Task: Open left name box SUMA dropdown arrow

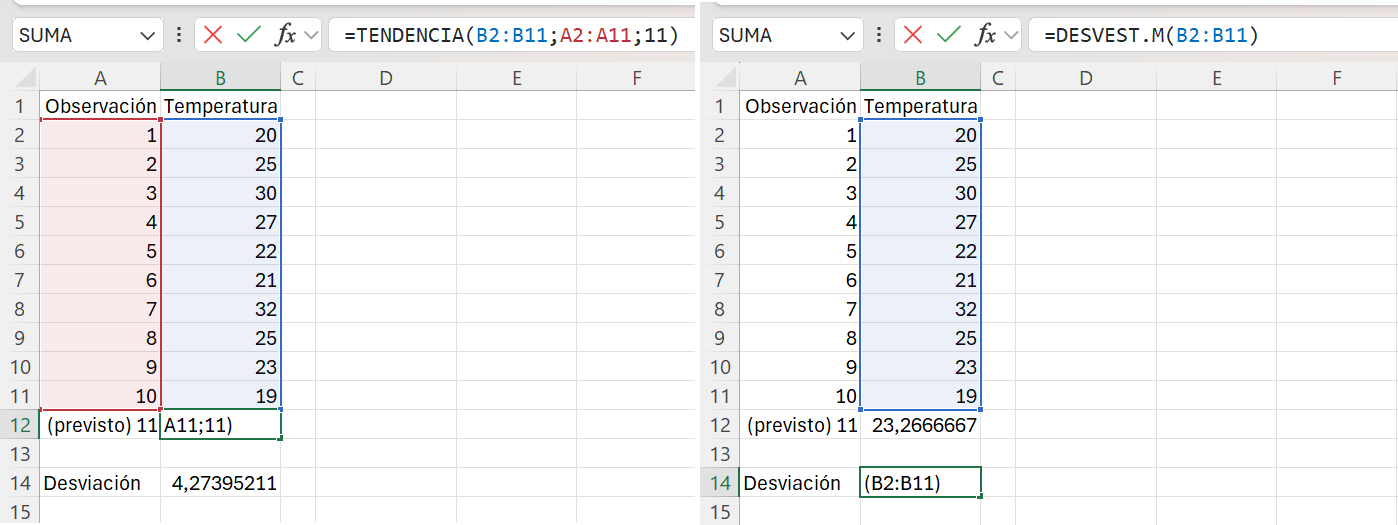Action: click(148, 35)
